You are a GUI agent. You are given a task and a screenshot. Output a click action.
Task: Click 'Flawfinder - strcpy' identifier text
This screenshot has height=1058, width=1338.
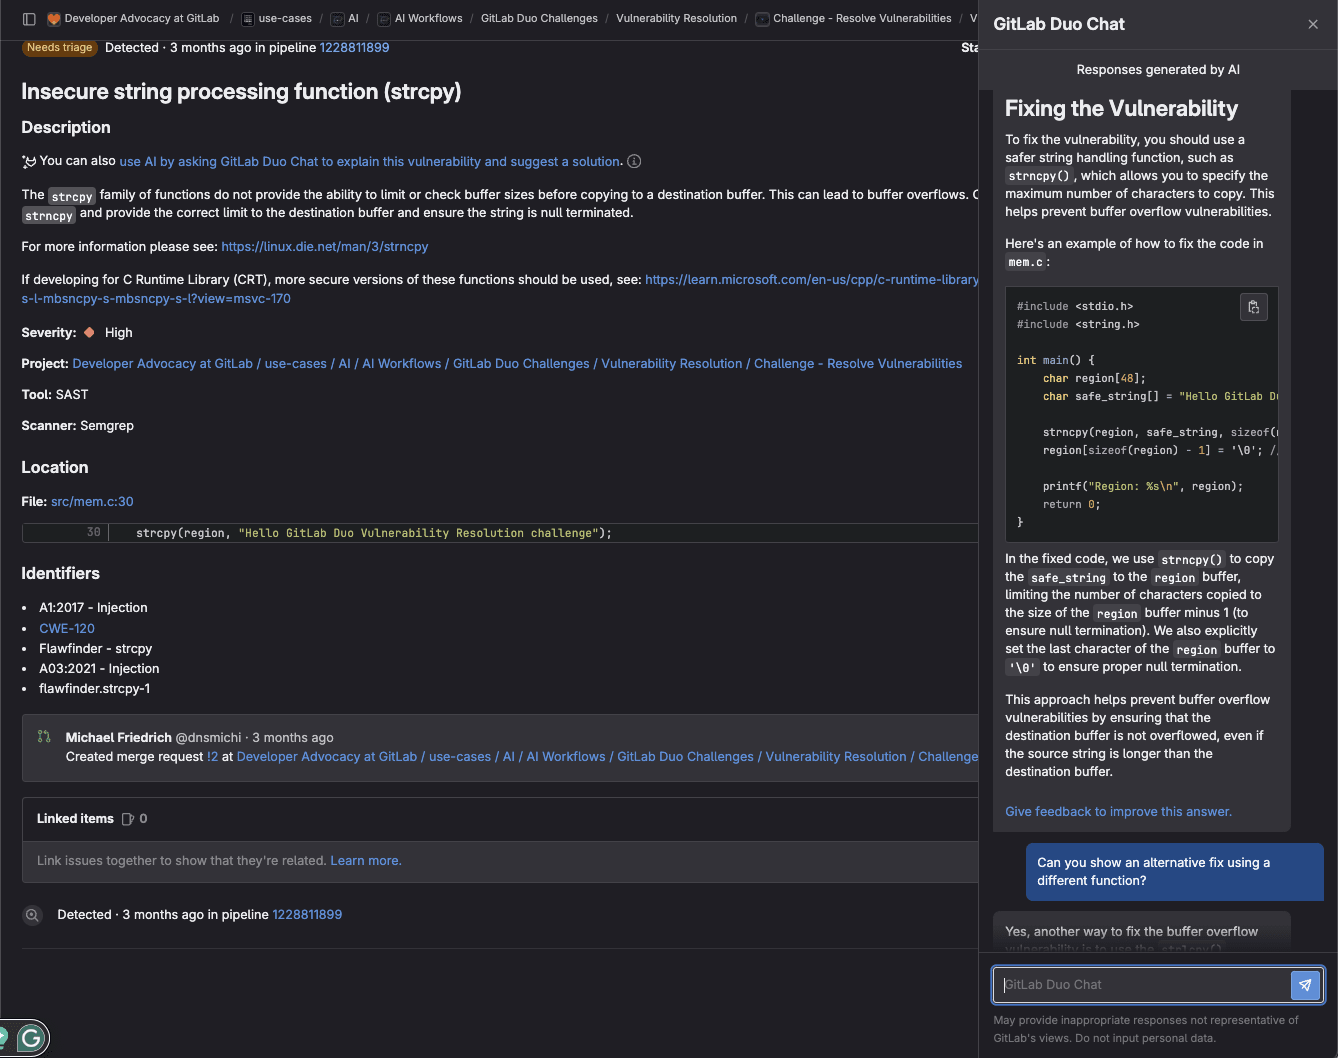[95, 648]
